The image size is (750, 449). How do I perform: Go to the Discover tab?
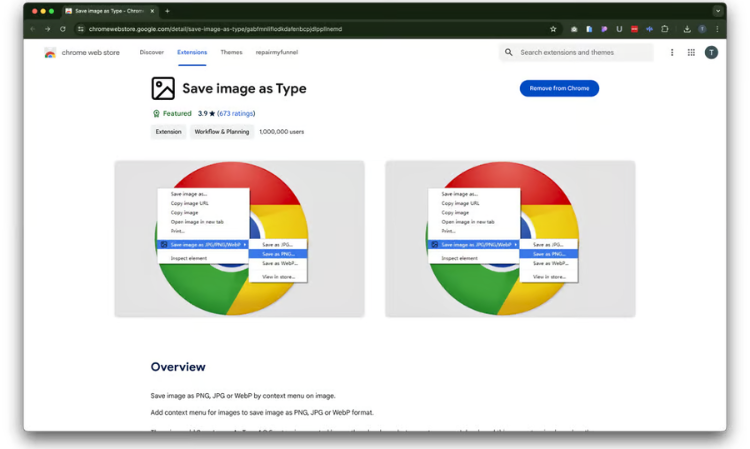coord(152,52)
